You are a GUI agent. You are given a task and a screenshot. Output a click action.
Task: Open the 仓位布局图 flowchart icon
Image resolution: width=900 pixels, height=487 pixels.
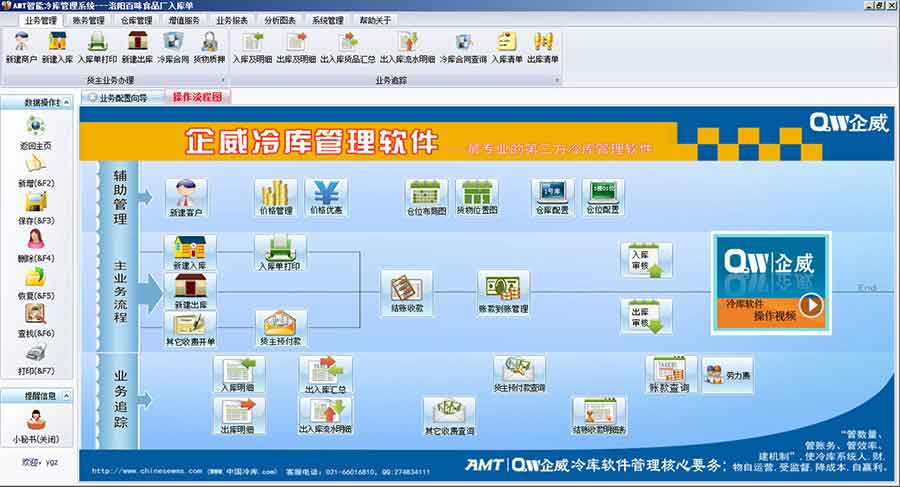426,197
